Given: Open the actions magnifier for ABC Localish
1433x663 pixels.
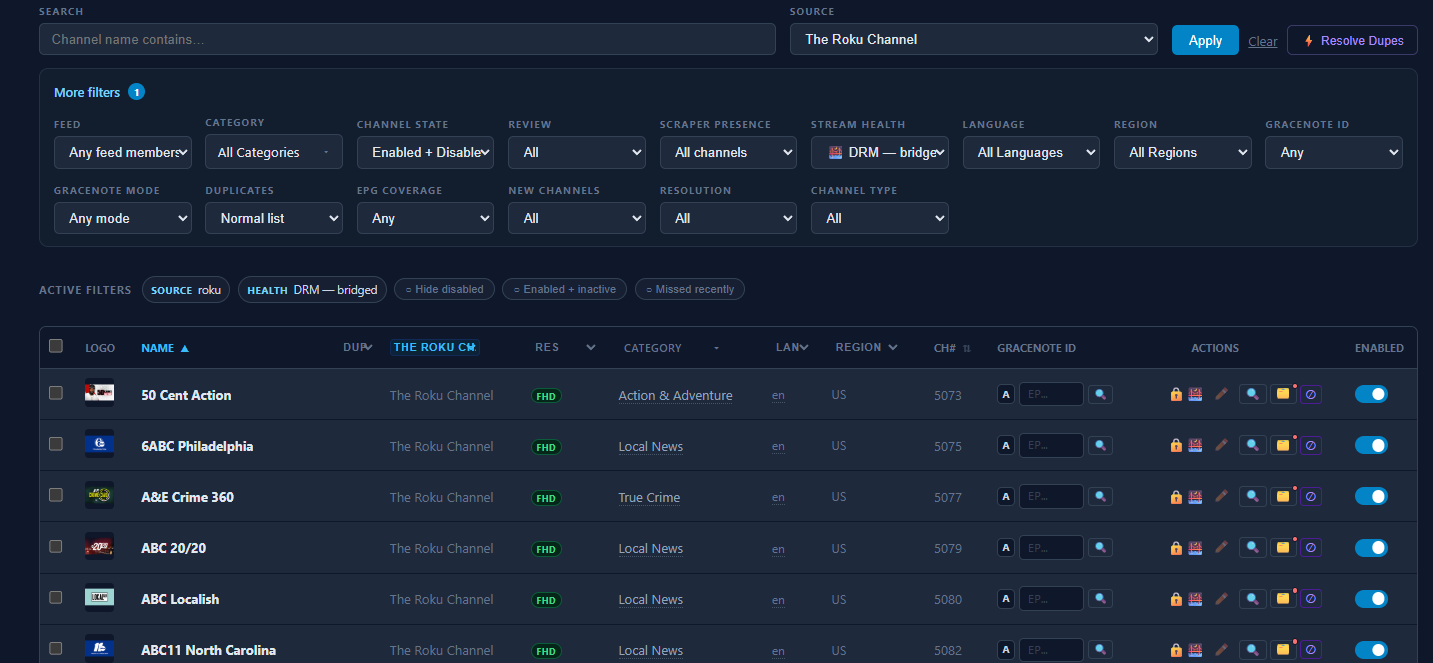Looking at the screenshot, I should (1252, 599).
